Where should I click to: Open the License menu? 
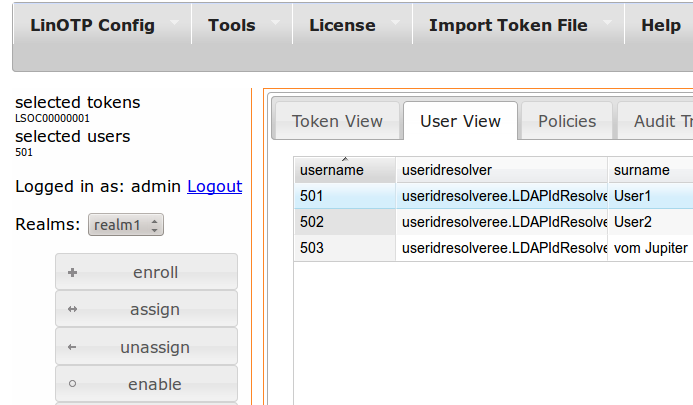point(342,26)
